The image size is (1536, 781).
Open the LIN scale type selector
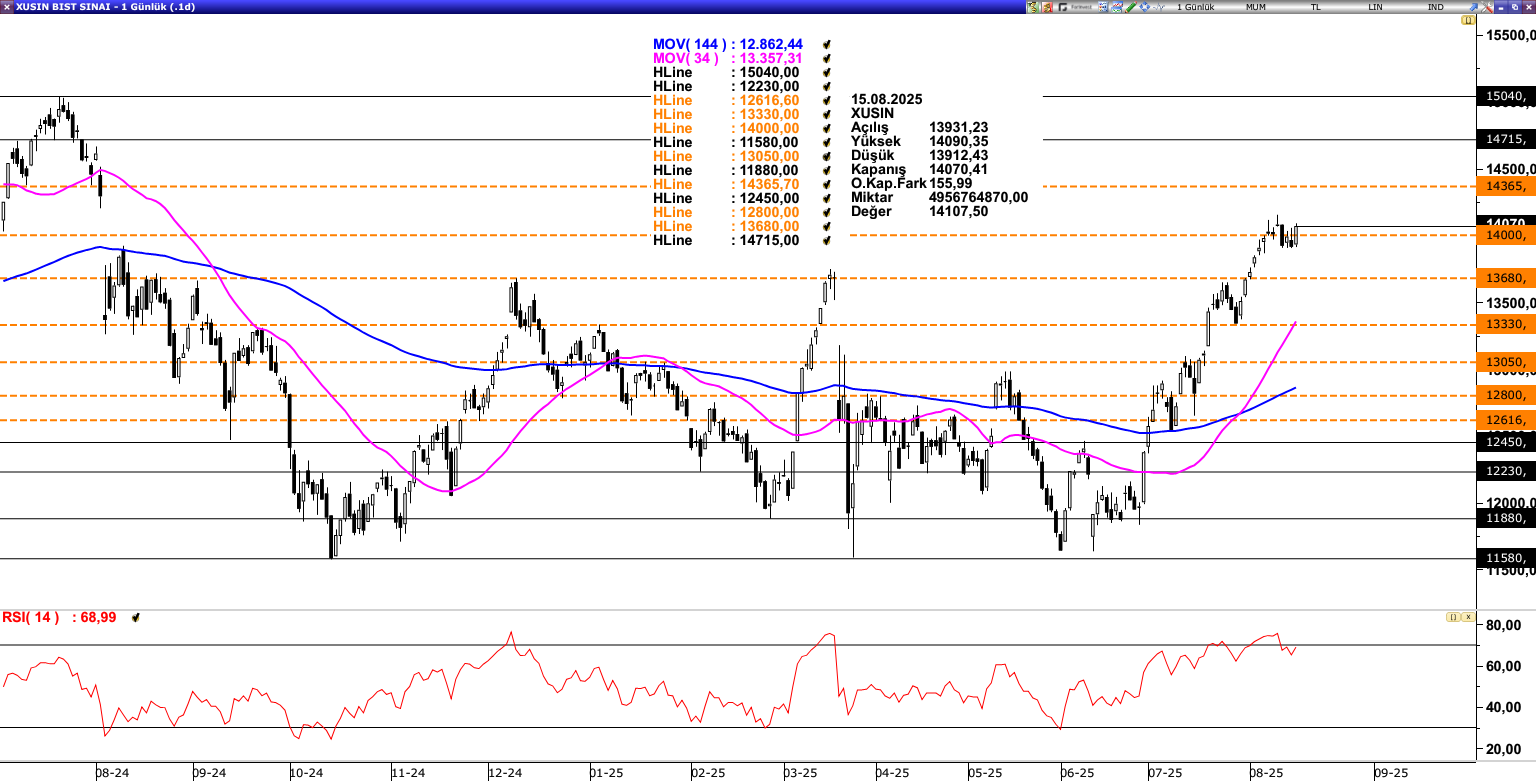[1376, 7]
